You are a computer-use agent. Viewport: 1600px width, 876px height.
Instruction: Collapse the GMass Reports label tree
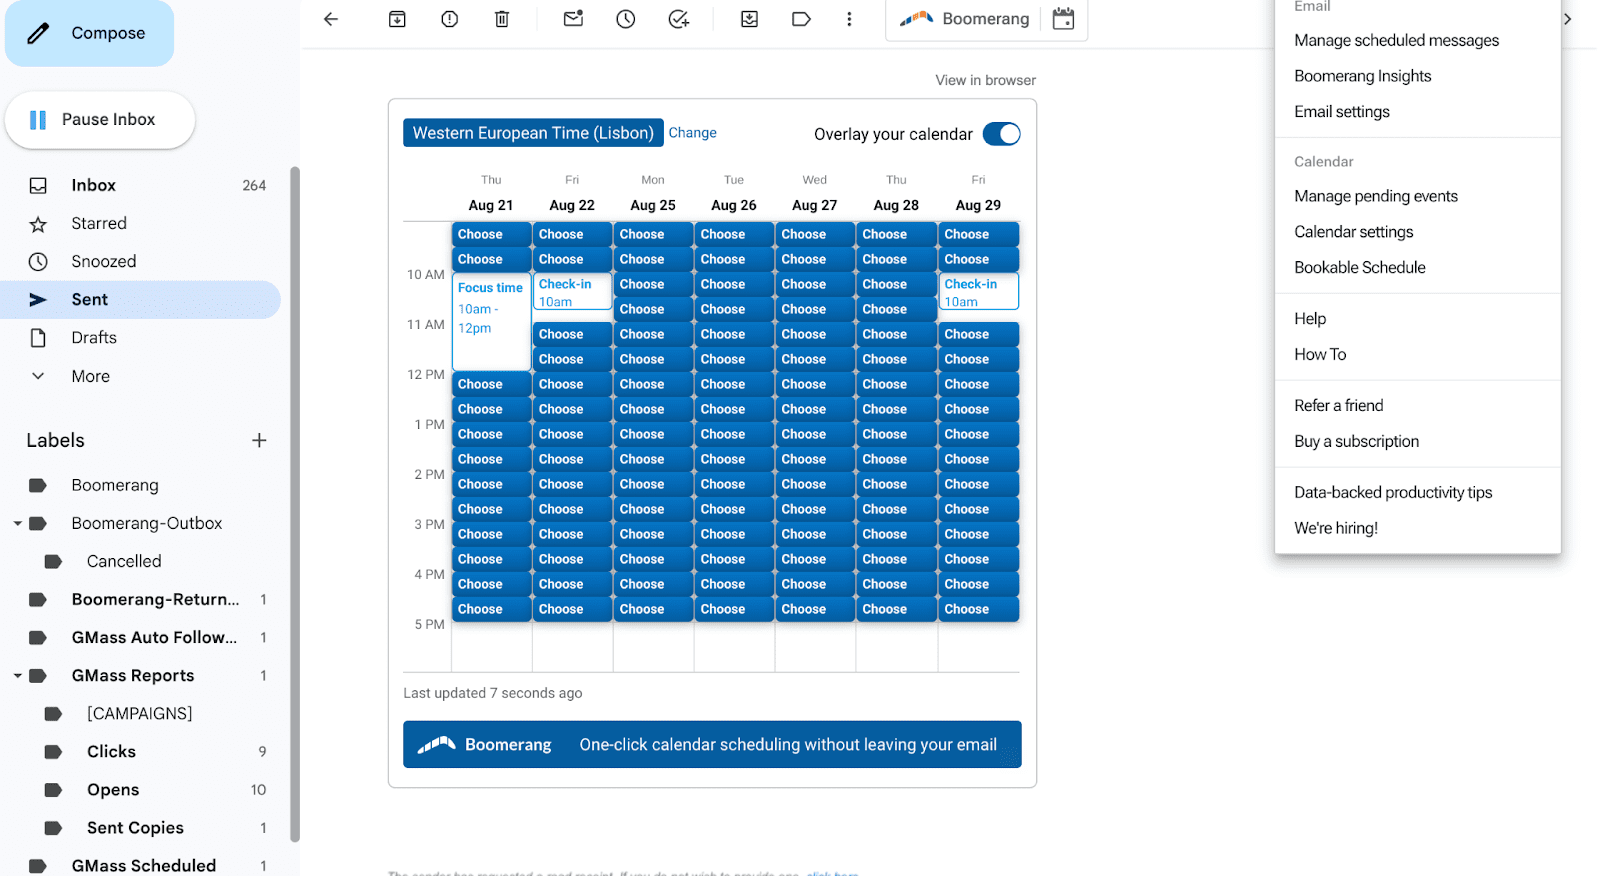point(18,676)
